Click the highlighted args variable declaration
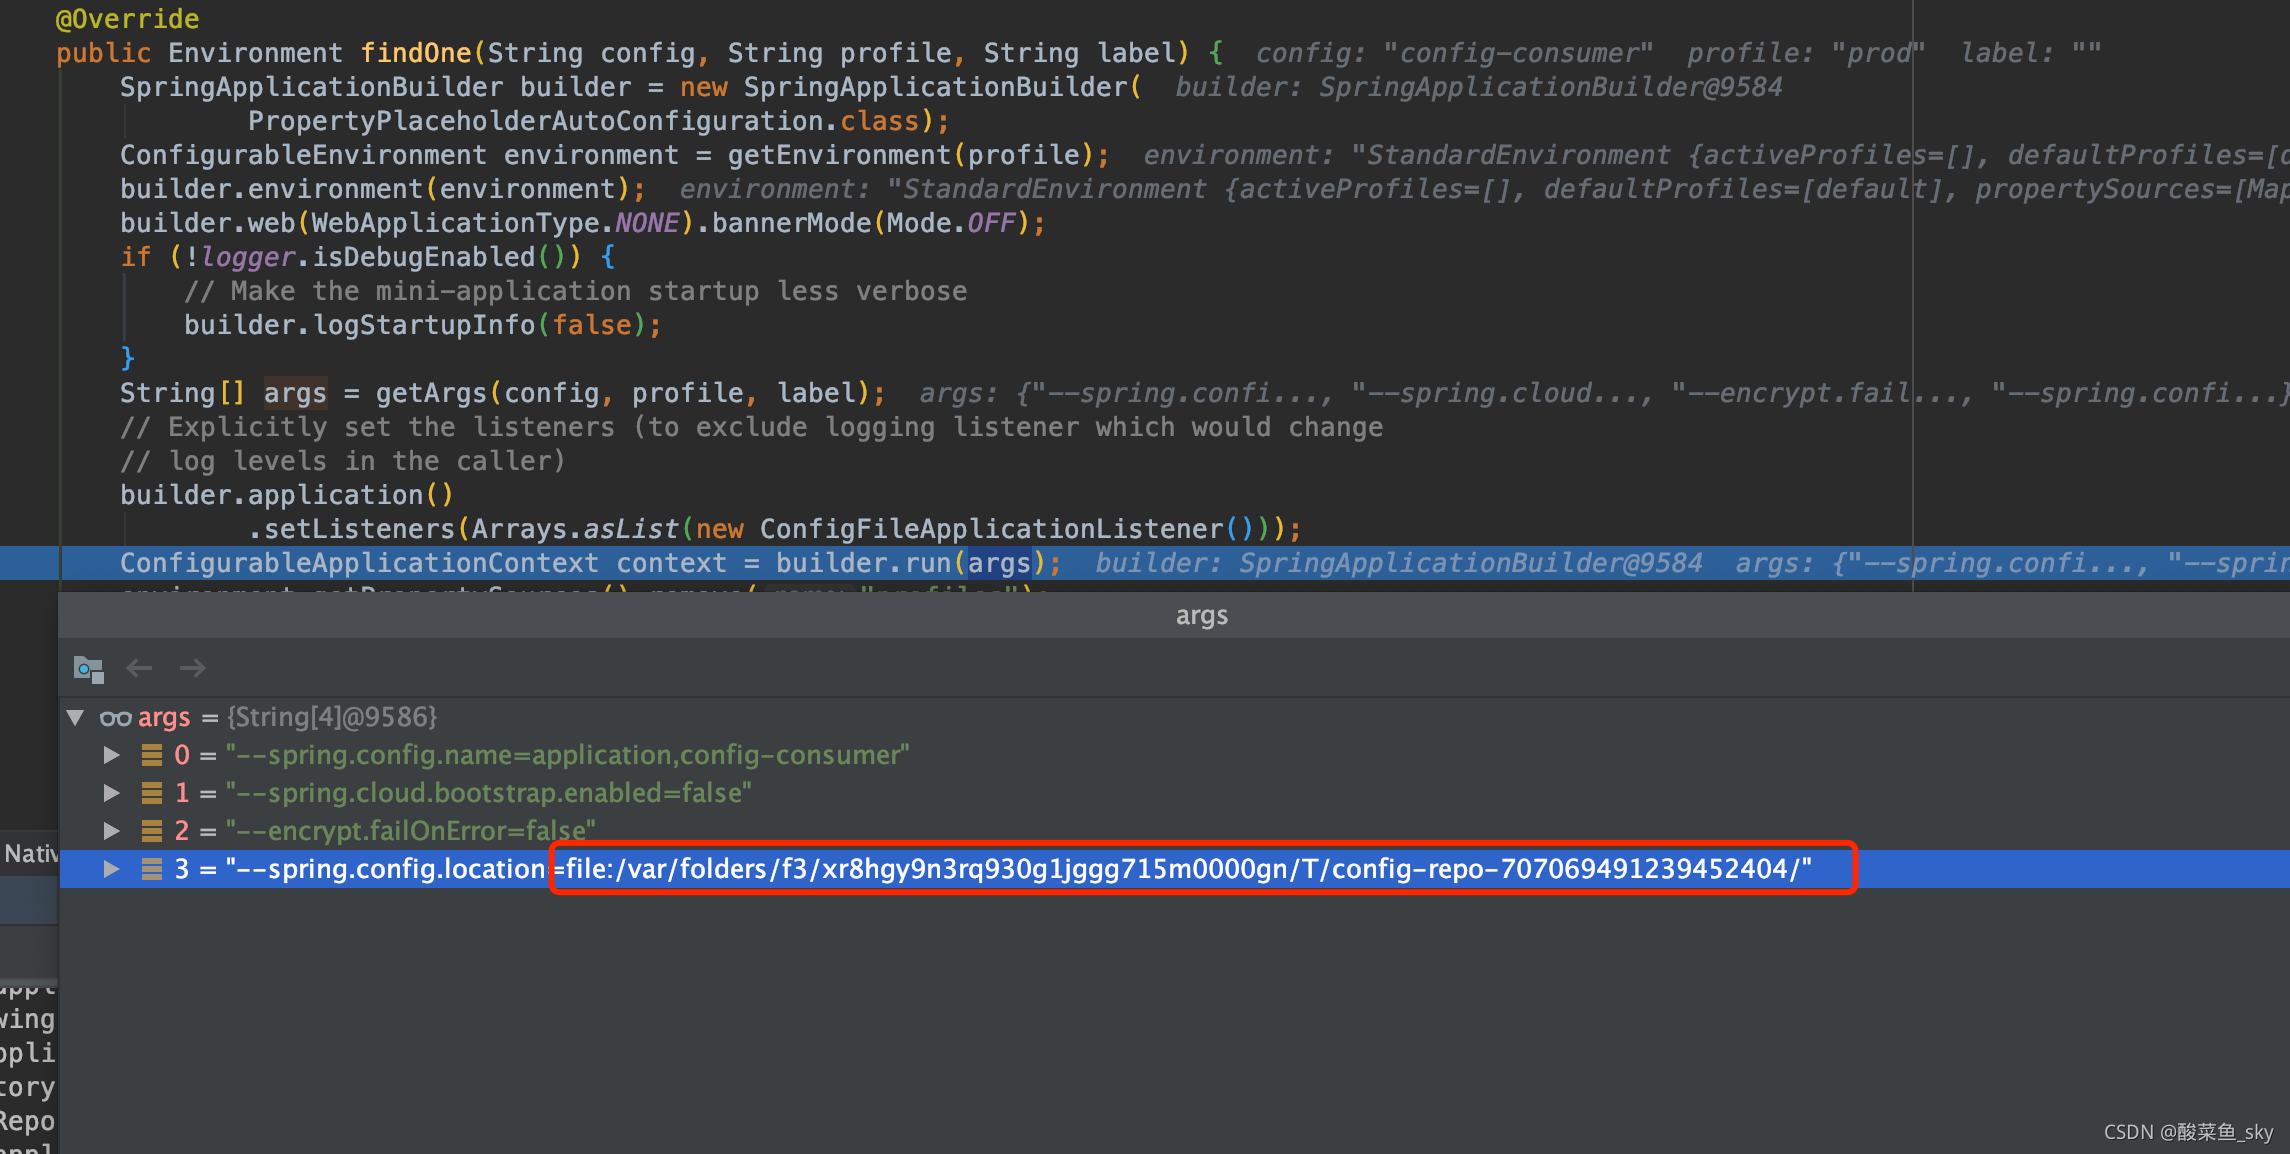The width and height of the screenshot is (2290, 1154). [295, 393]
